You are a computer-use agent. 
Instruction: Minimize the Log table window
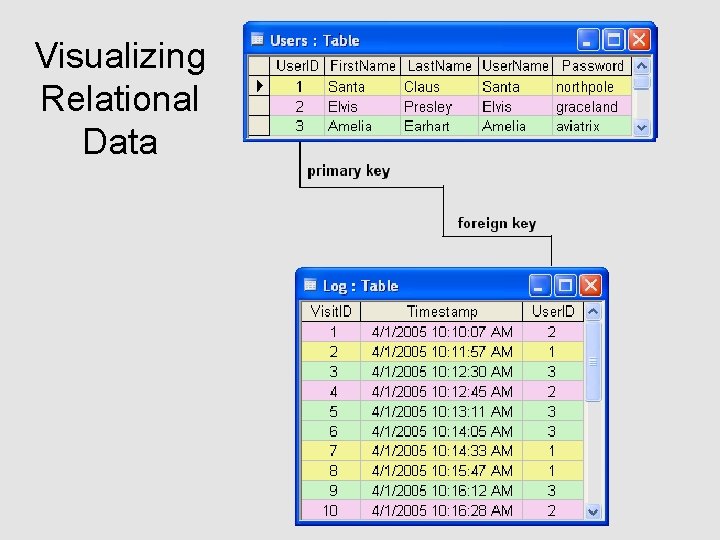coord(540,285)
